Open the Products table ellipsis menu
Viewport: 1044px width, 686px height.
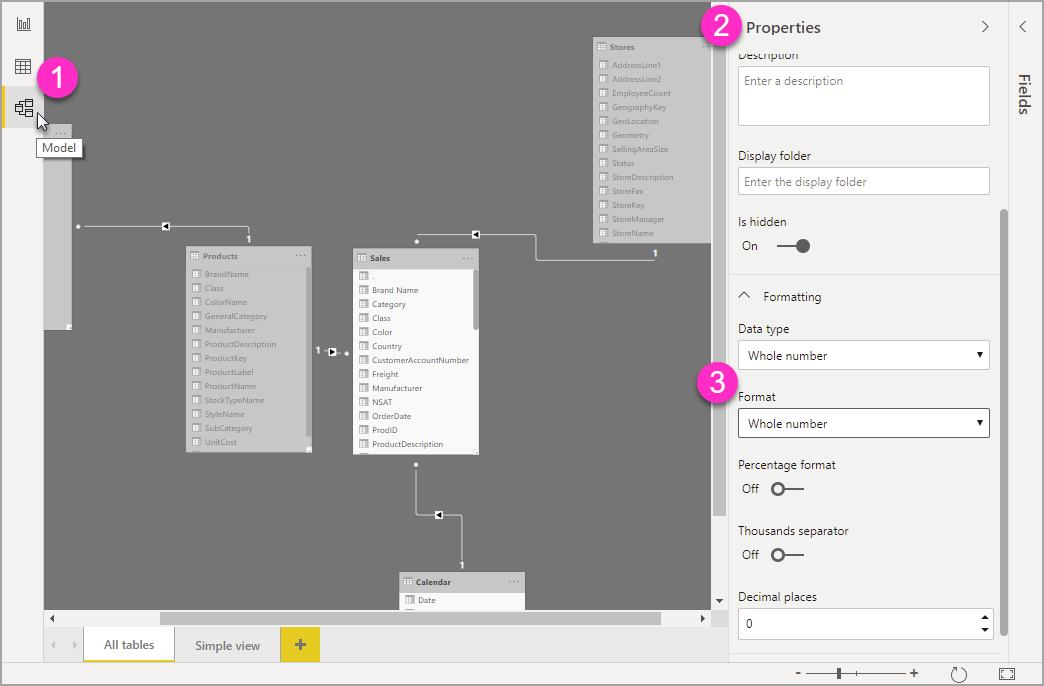[300, 255]
